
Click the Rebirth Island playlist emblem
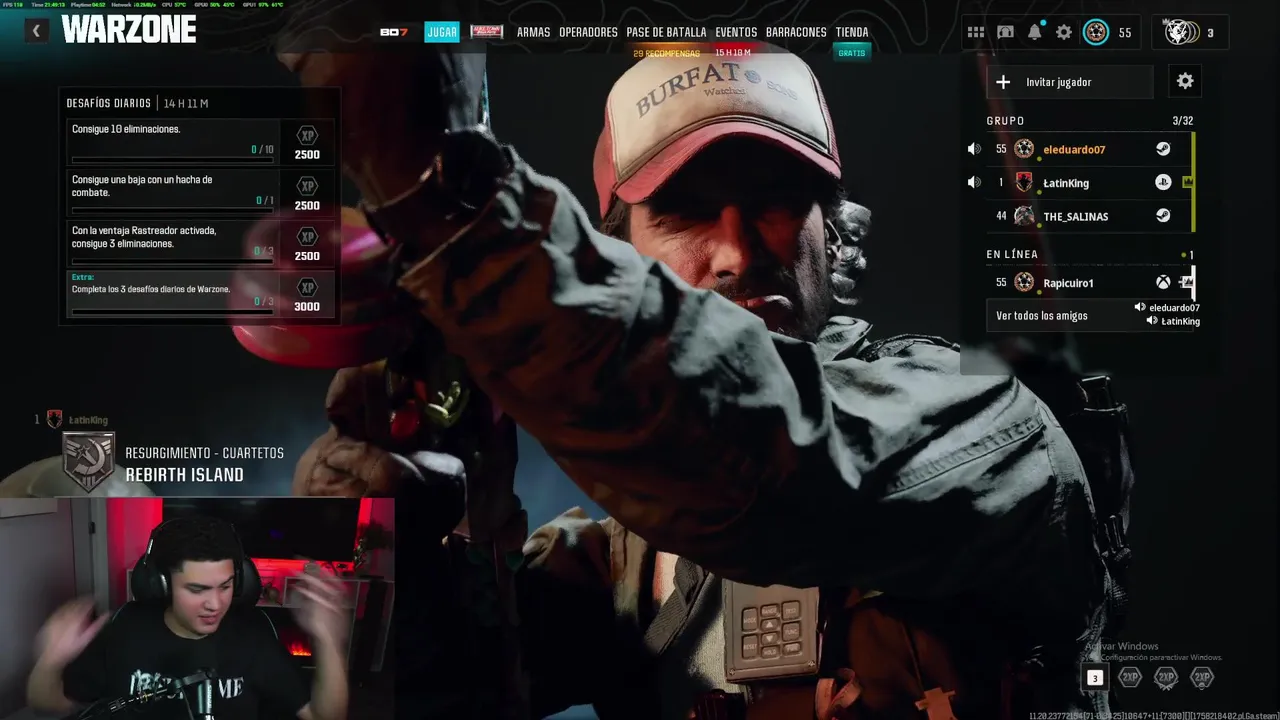pyautogui.click(x=89, y=462)
